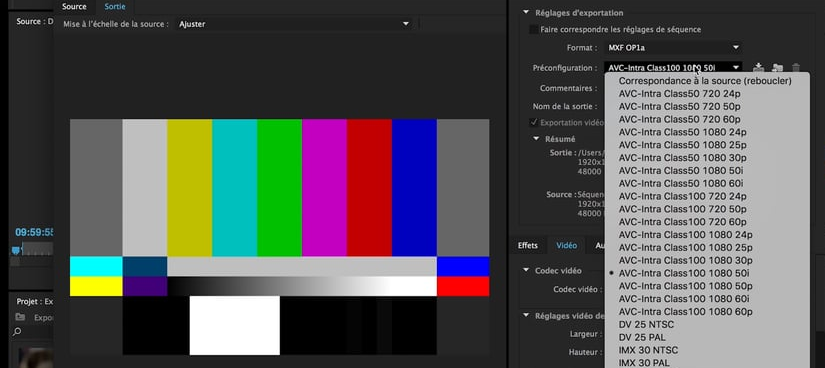Click the delete preset trash icon
The height and width of the screenshot is (368, 825).
click(x=796, y=67)
